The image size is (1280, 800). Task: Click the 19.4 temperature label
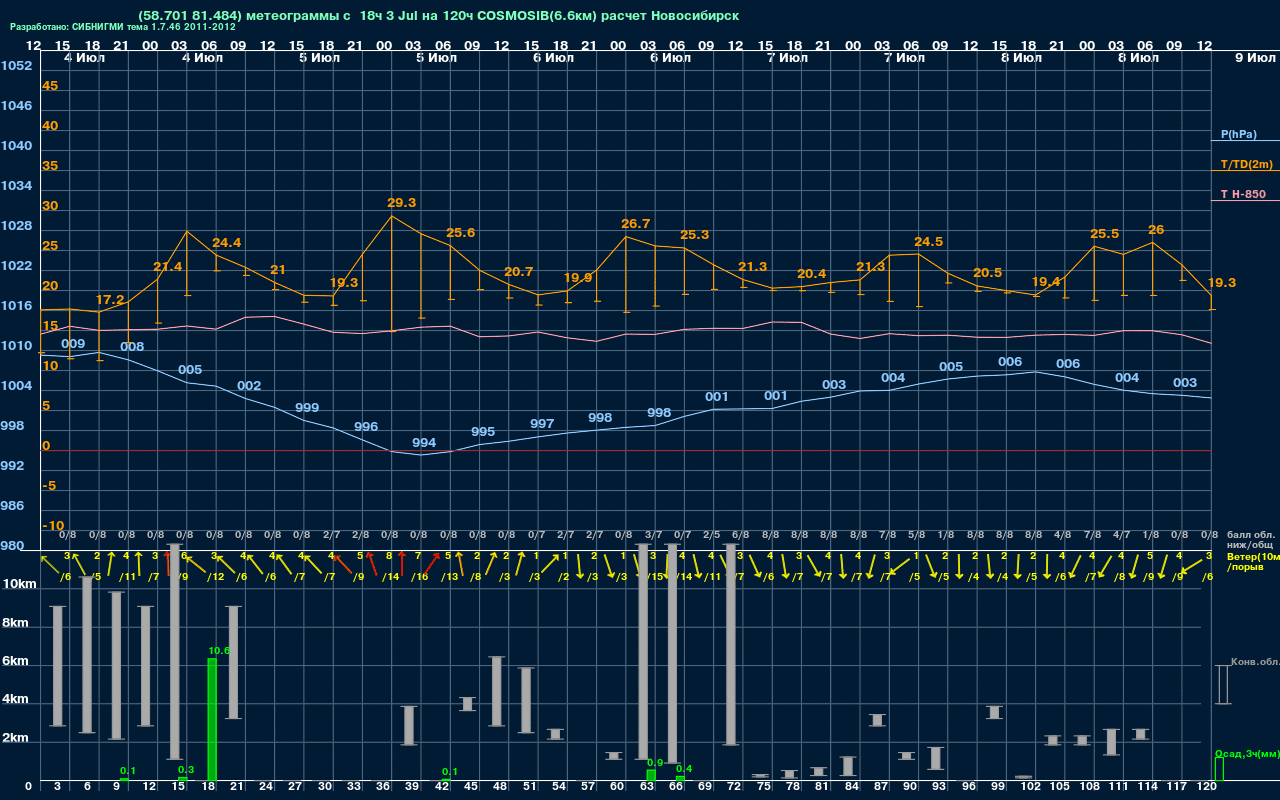(x=1045, y=282)
